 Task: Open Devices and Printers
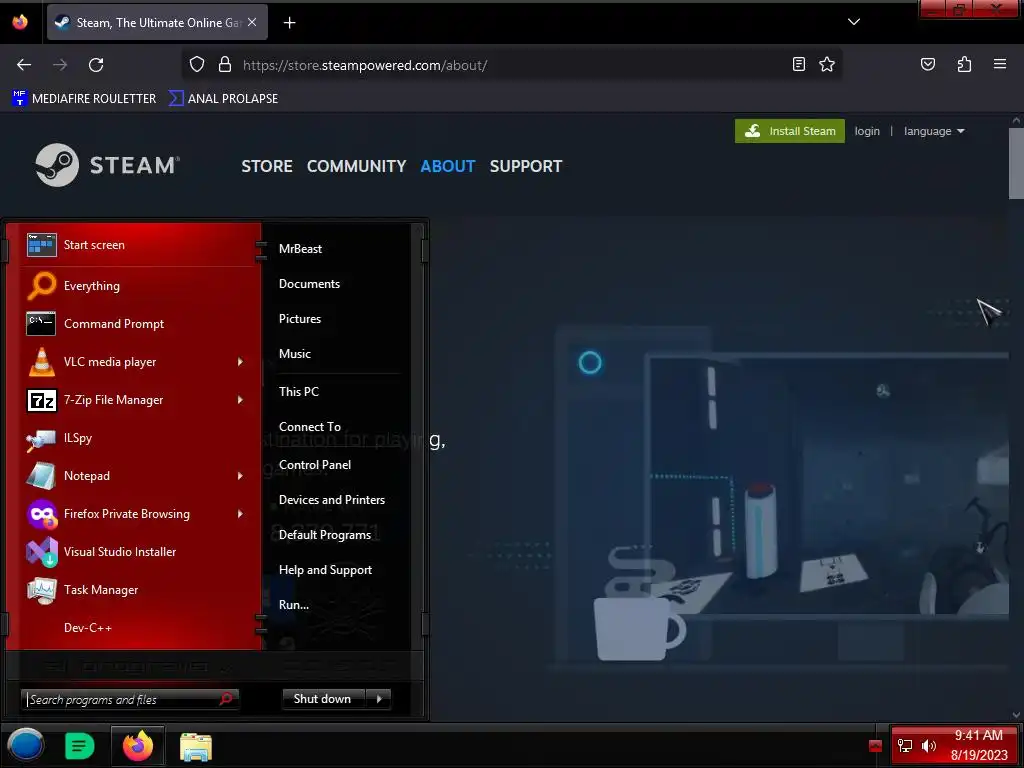[x=332, y=500]
